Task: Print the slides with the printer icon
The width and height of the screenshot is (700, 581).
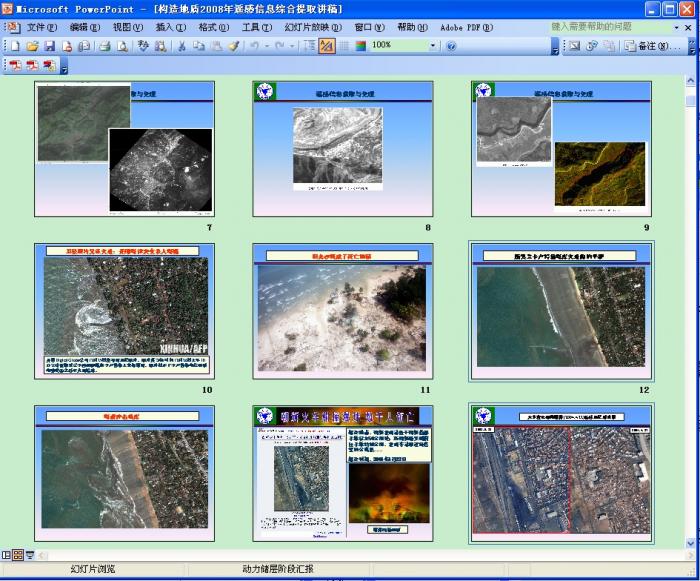Action: point(103,46)
